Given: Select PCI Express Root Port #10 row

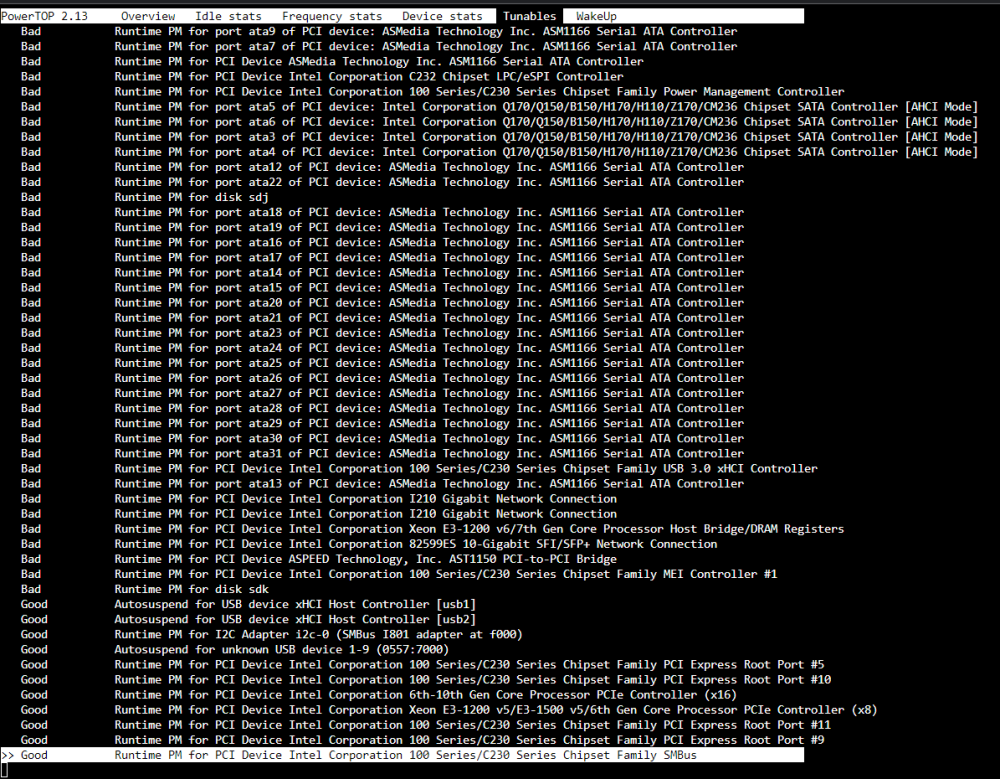Looking at the screenshot, I should [426, 680].
